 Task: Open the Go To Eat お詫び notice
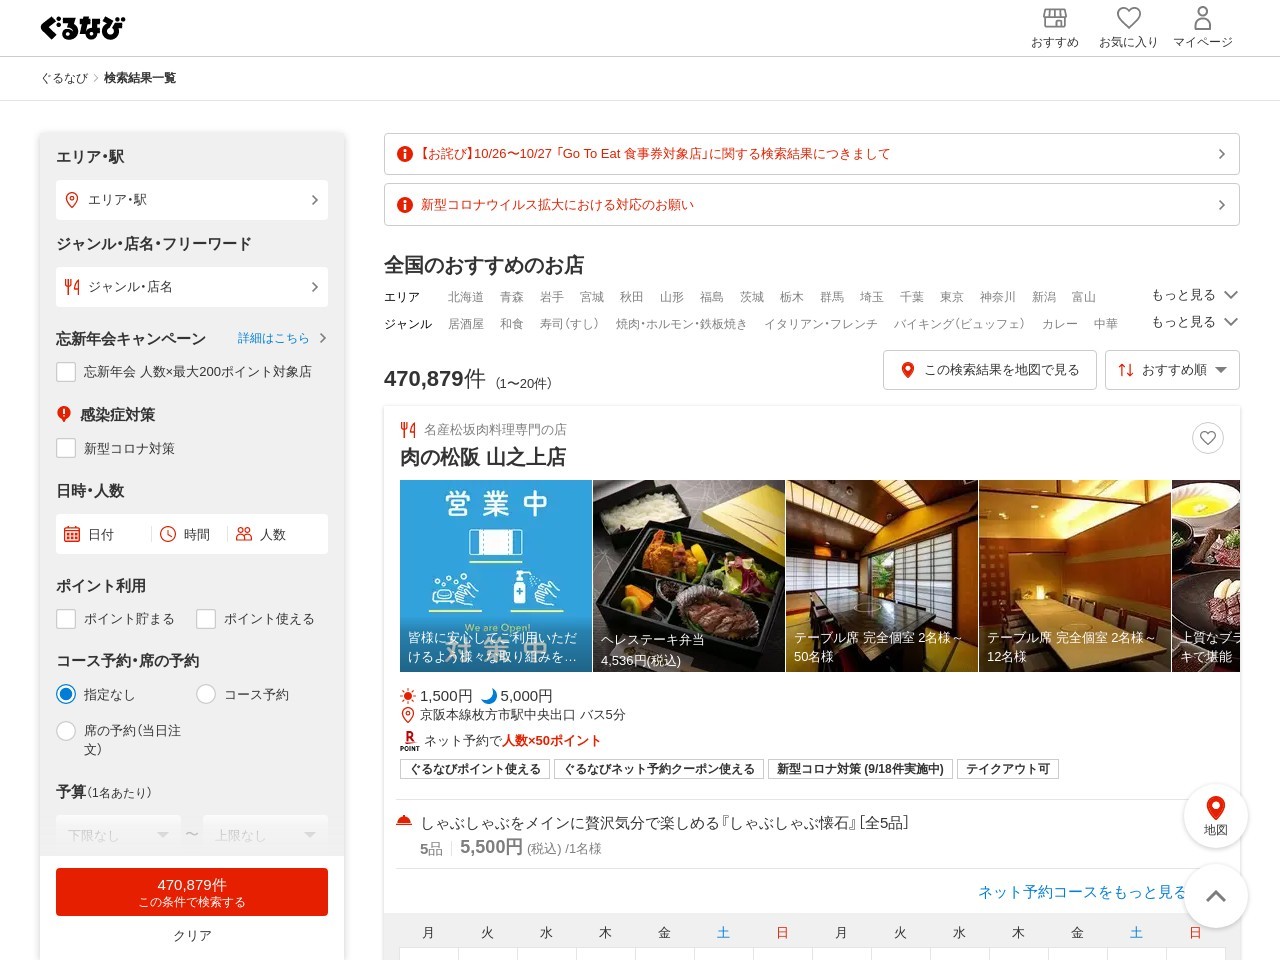812,154
